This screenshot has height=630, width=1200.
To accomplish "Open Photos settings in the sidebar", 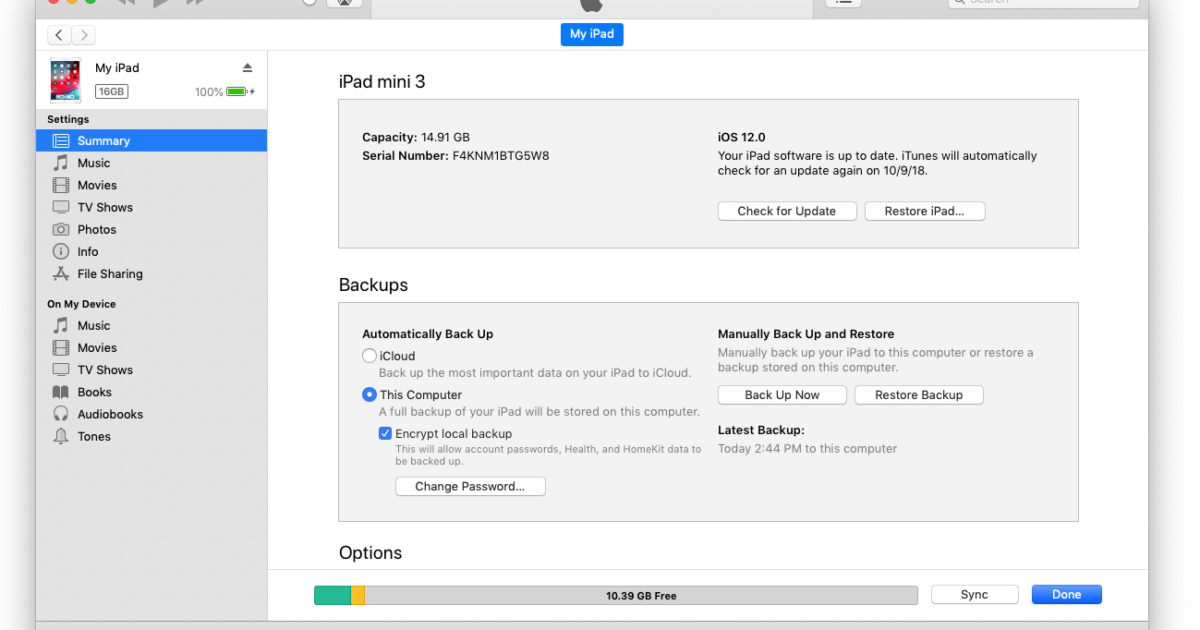I will [x=97, y=229].
